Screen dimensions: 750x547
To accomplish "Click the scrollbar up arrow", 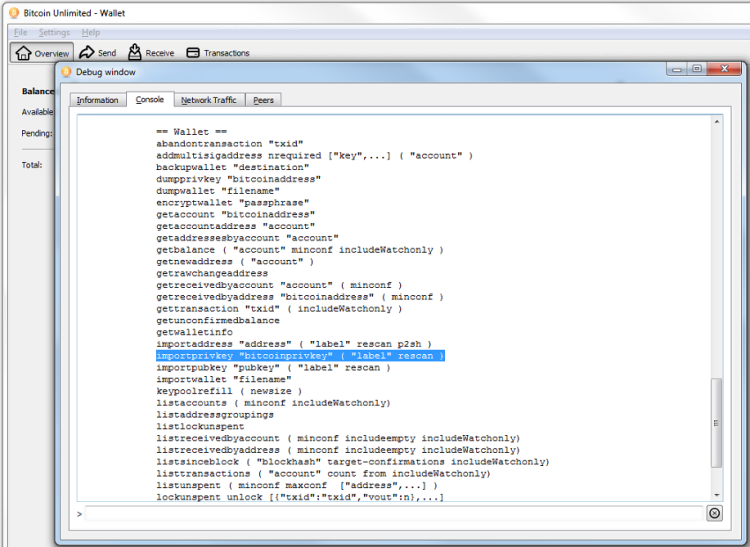I will pyautogui.click(x=715, y=122).
